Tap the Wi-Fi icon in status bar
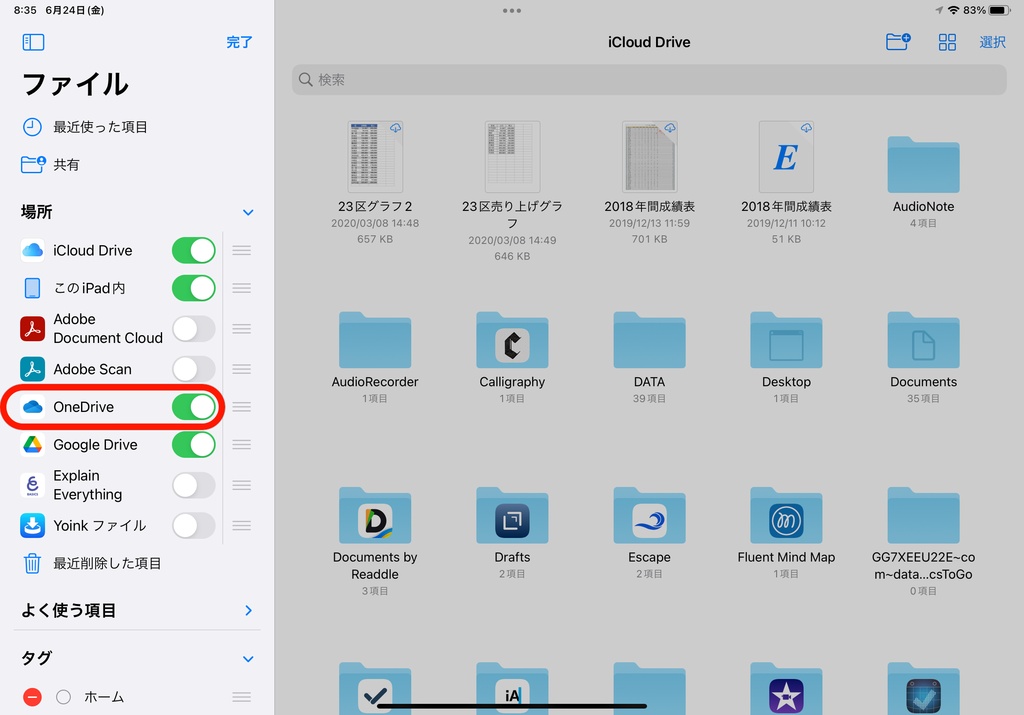The height and width of the screenshot is (715, 1024). [x=953, y=10]
